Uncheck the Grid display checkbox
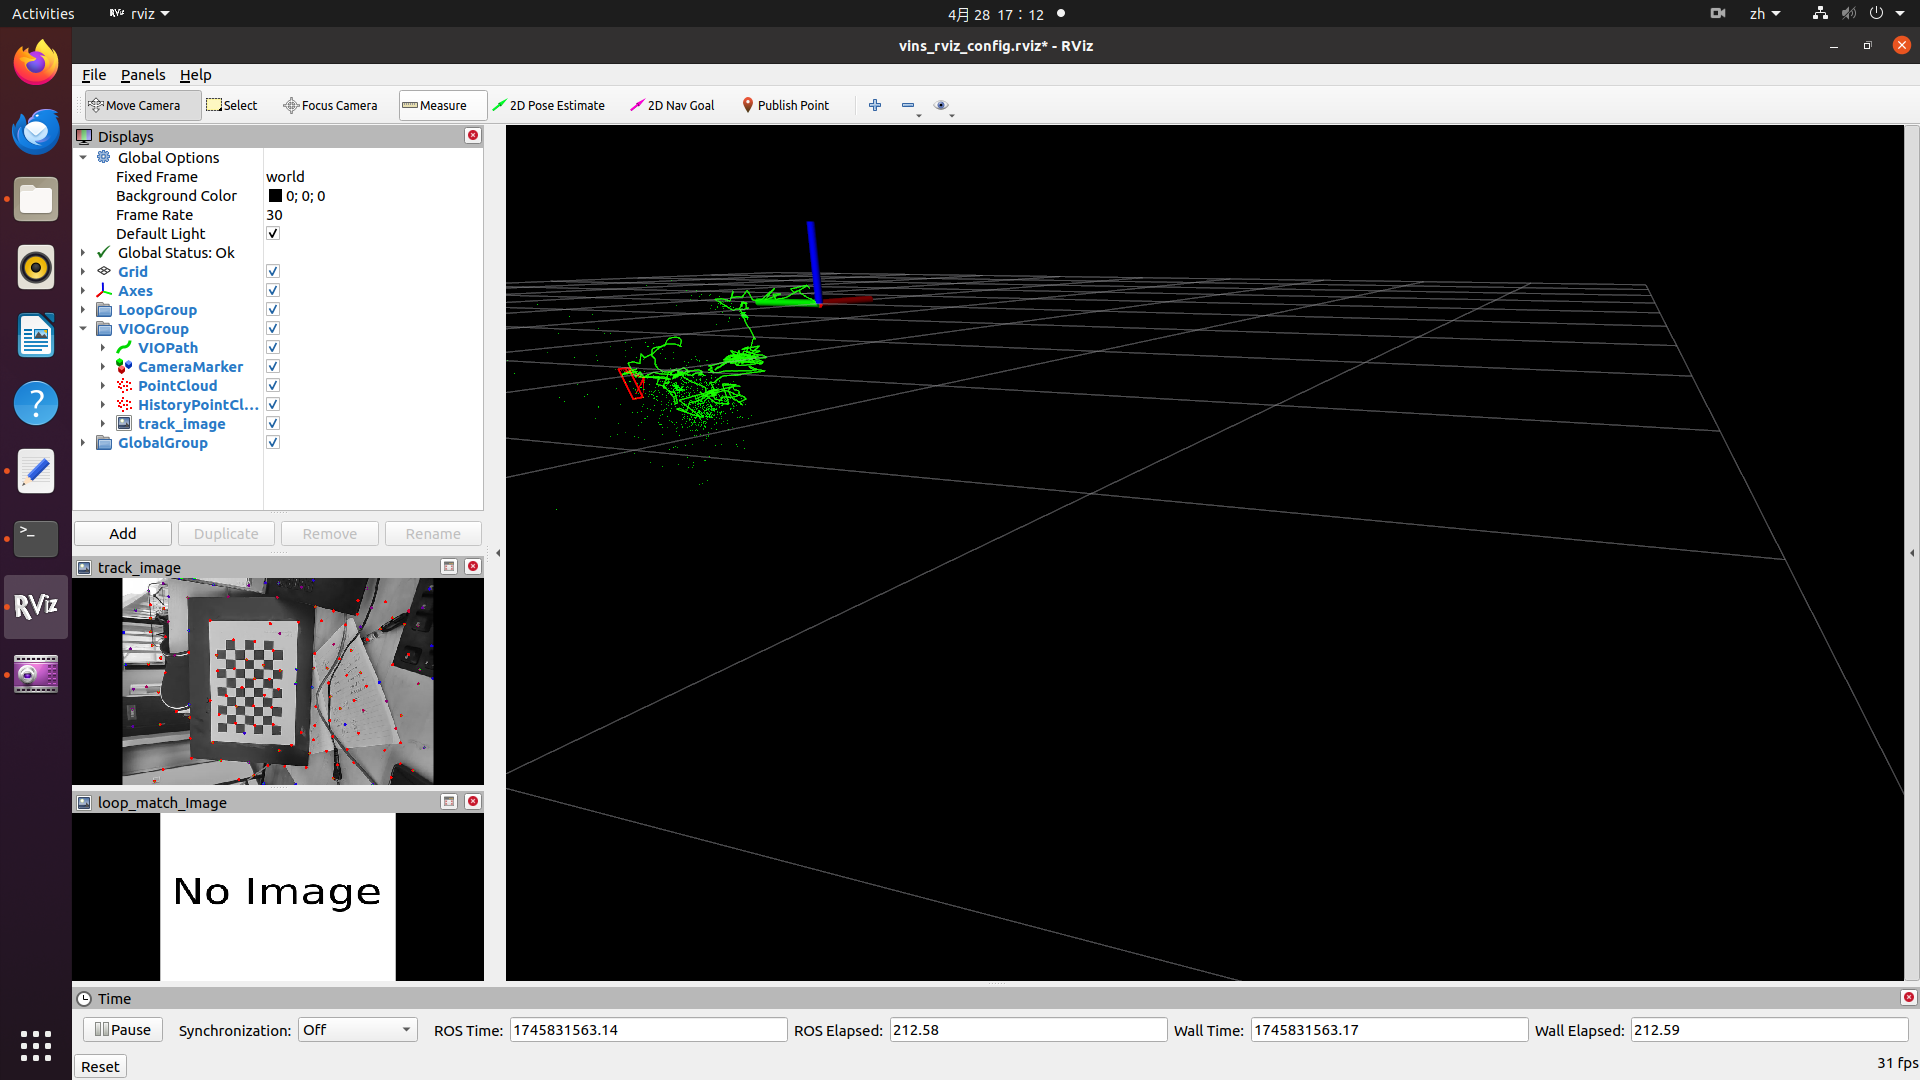This screenshot has width=1920, height=1080. pyautogui.click(x=273, y=272)
